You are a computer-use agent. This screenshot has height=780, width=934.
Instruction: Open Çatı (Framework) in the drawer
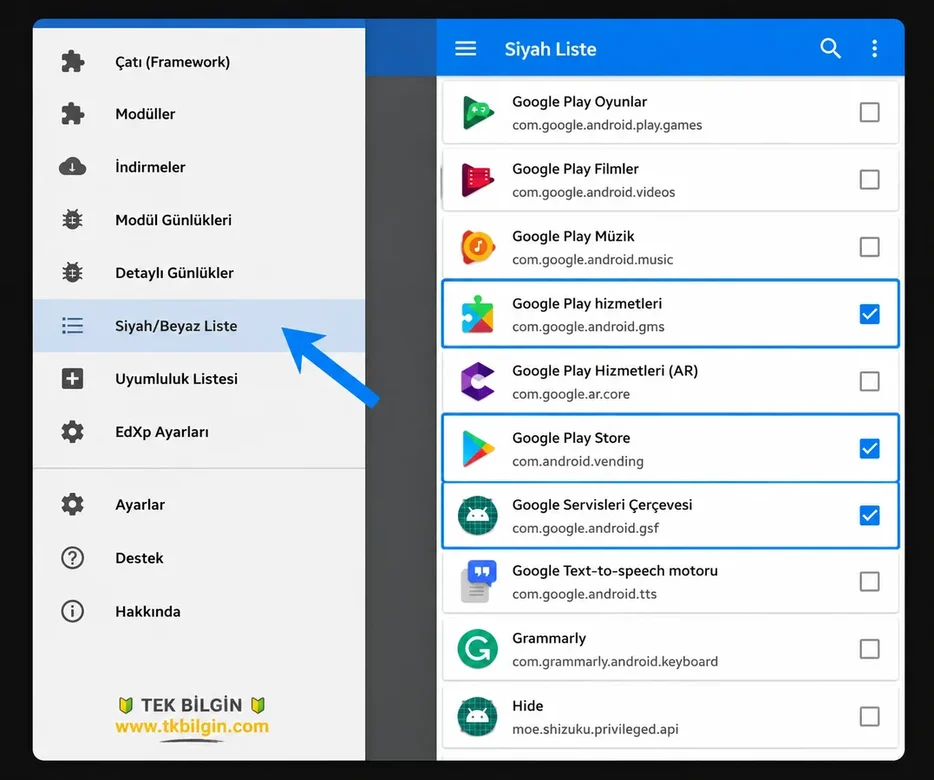coord(199,61)
